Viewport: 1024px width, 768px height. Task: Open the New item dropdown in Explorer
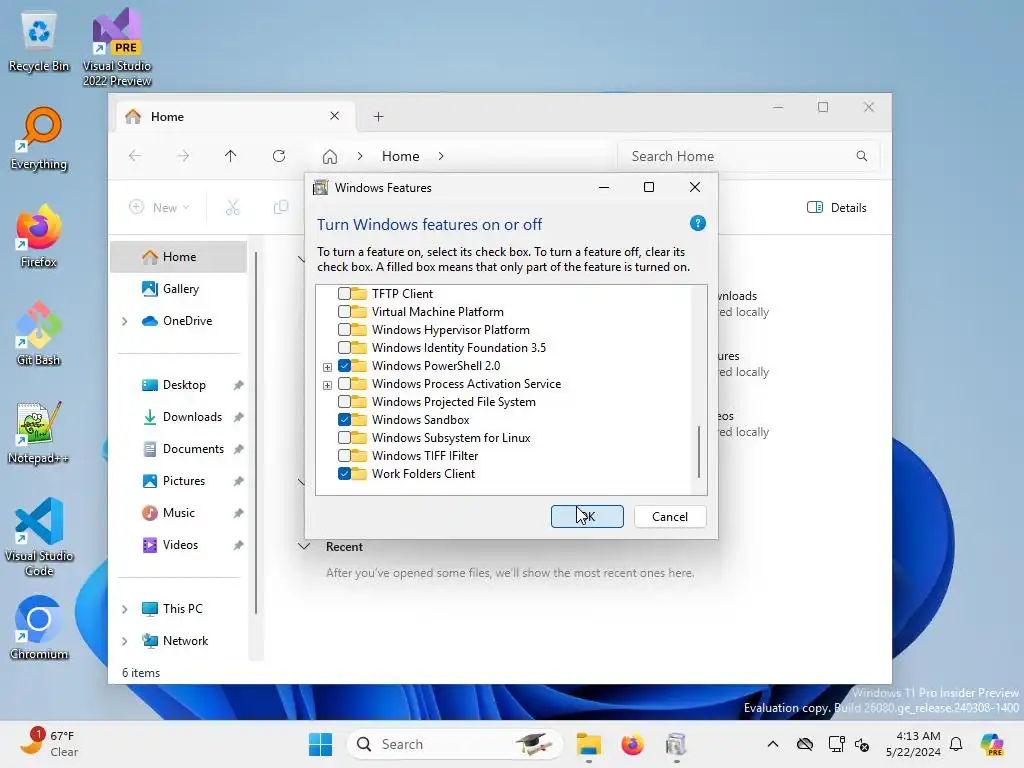coord(159,207)
